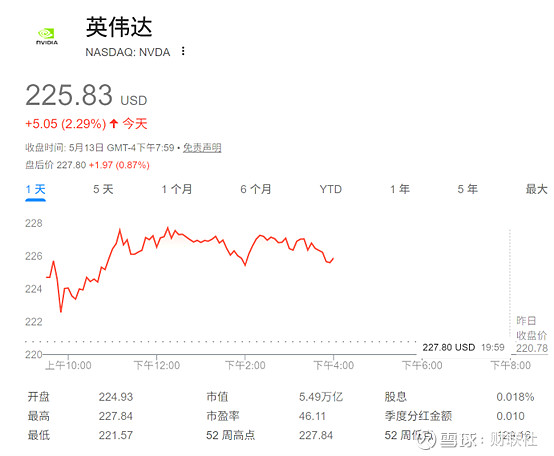The height and width of the screenshot is (456, 554).
Task: Click the 盘后价 227.80 after-hours price
Action: [x=56, y=165]
